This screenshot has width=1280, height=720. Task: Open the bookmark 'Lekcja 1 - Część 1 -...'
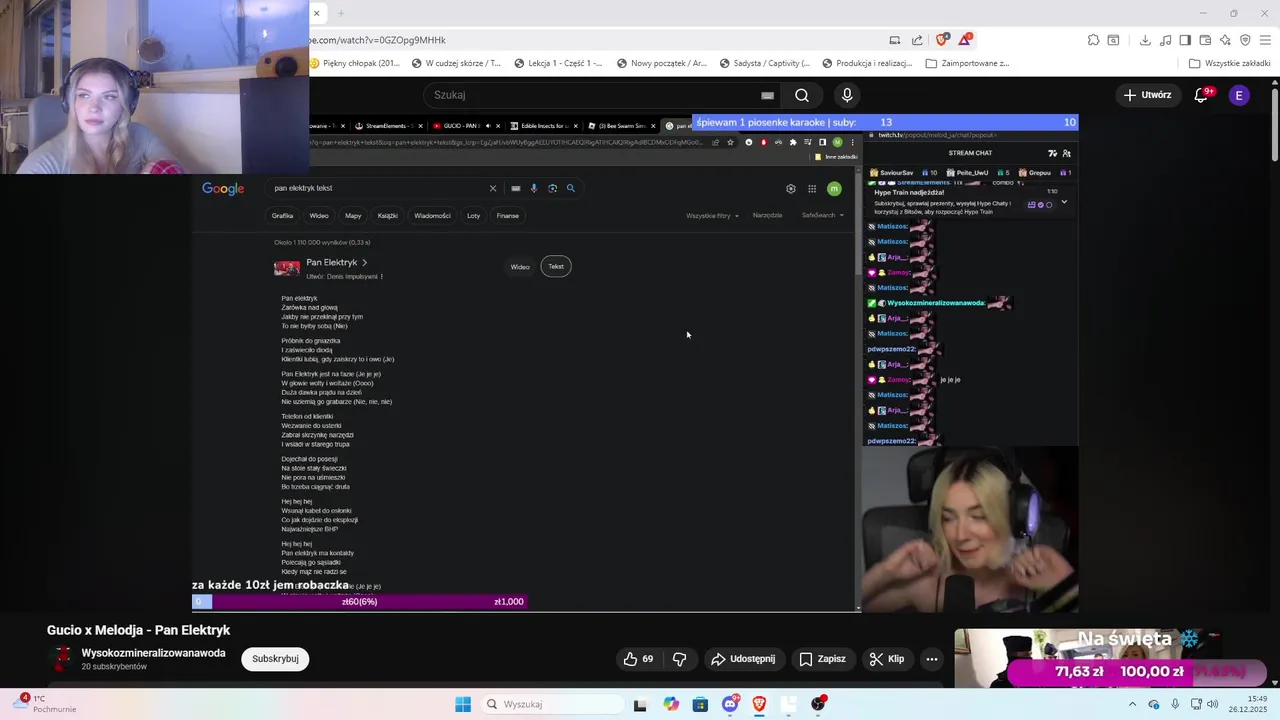(x=558, y=63)
